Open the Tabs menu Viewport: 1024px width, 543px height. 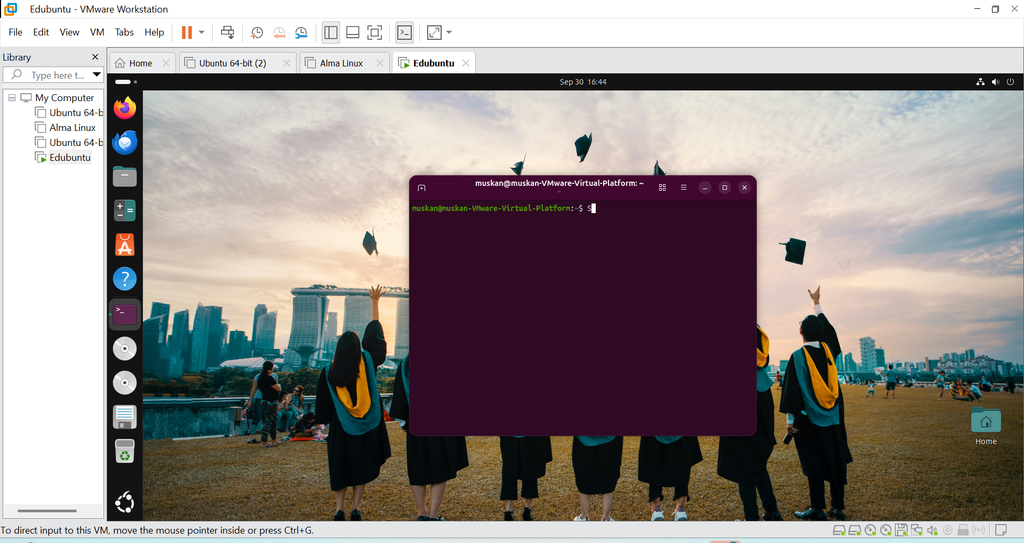pyautogui.click(x=124, y=32)
